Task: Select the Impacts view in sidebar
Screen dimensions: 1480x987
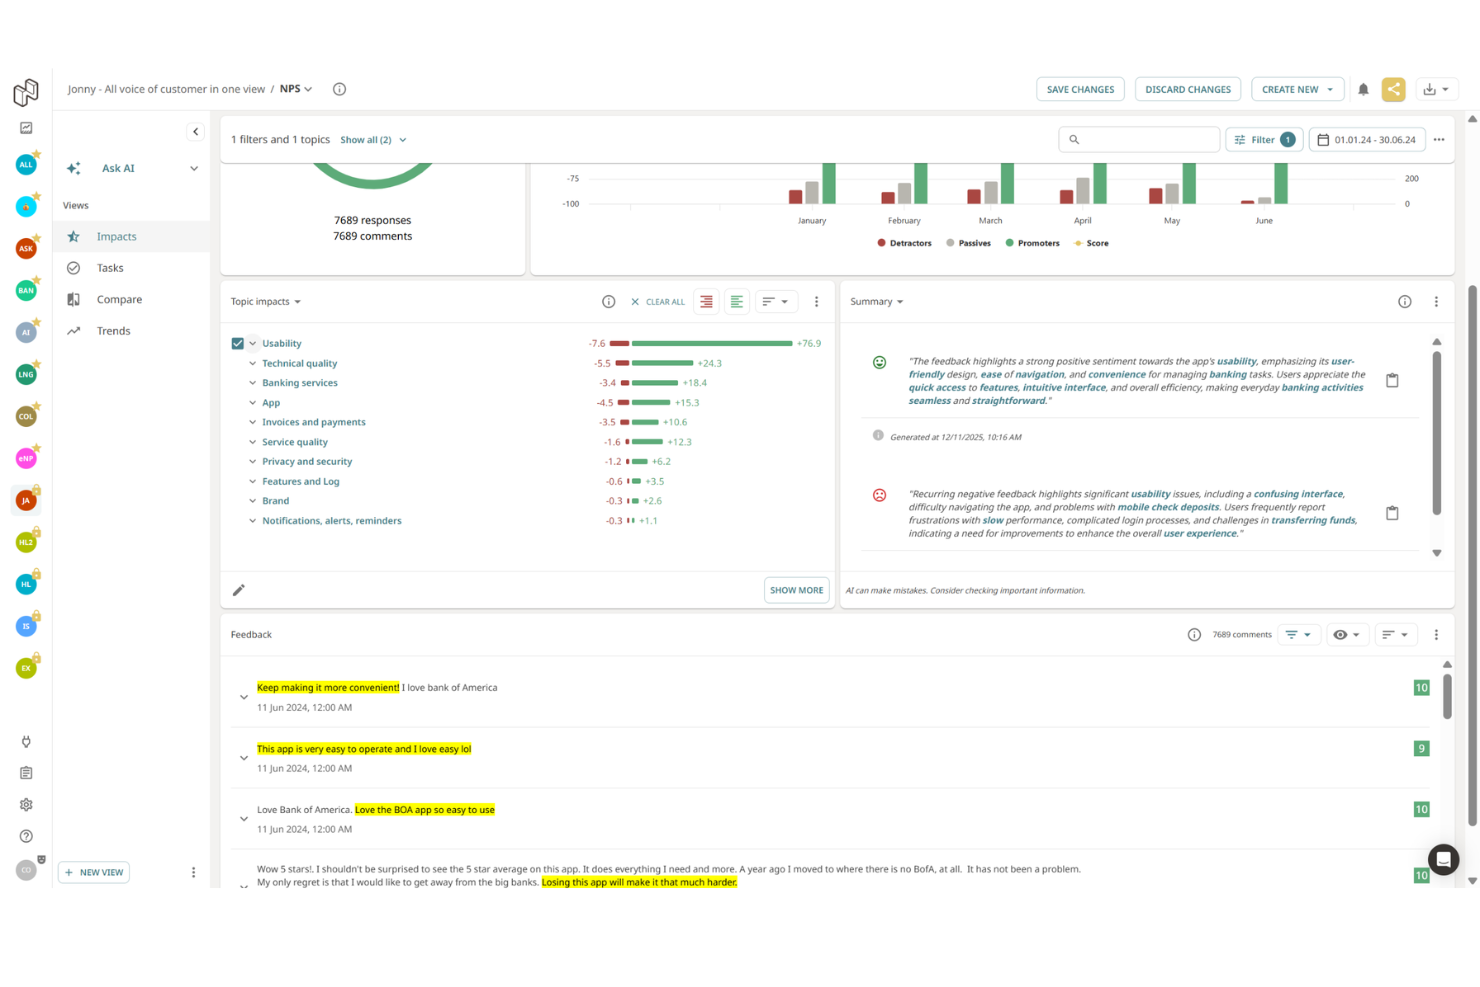Action: click(x=116, y=236)
